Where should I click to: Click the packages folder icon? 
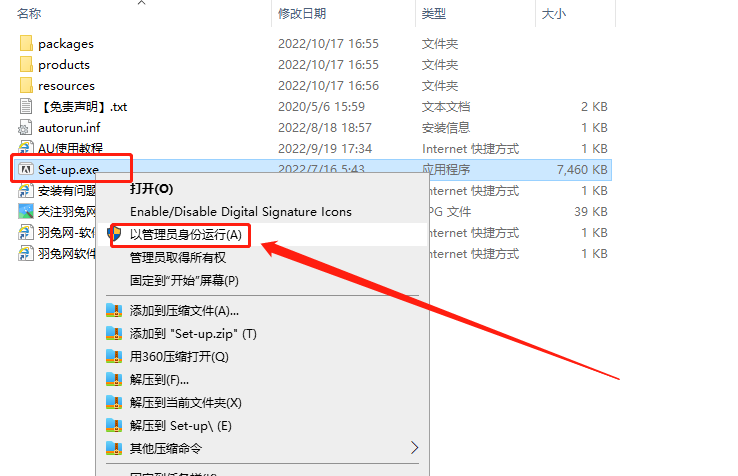point(26,44)
